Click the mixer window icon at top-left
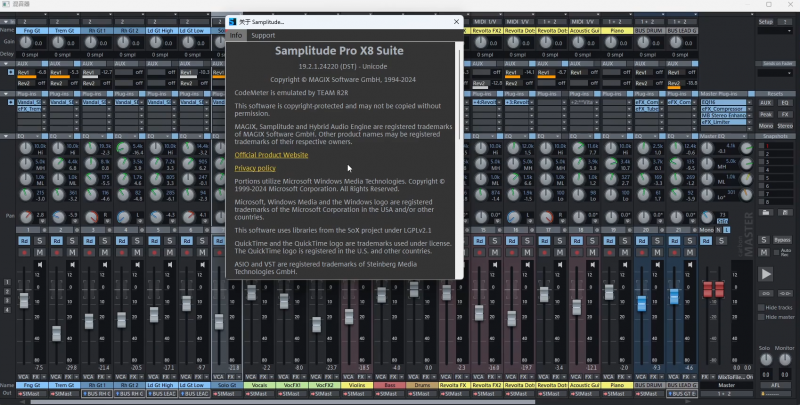The height and width of the screenshot is (405, 800). [x=6, y=4]
